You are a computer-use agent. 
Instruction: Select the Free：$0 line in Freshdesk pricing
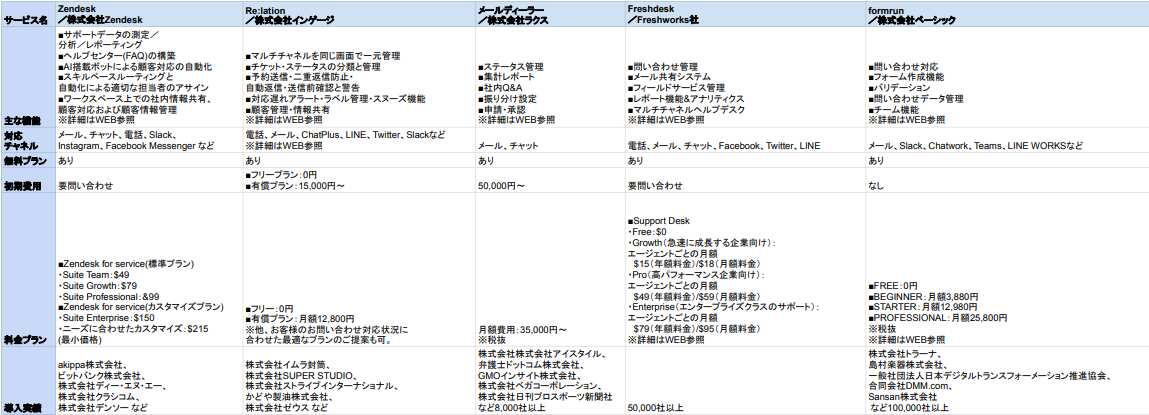tap(647, 232)
